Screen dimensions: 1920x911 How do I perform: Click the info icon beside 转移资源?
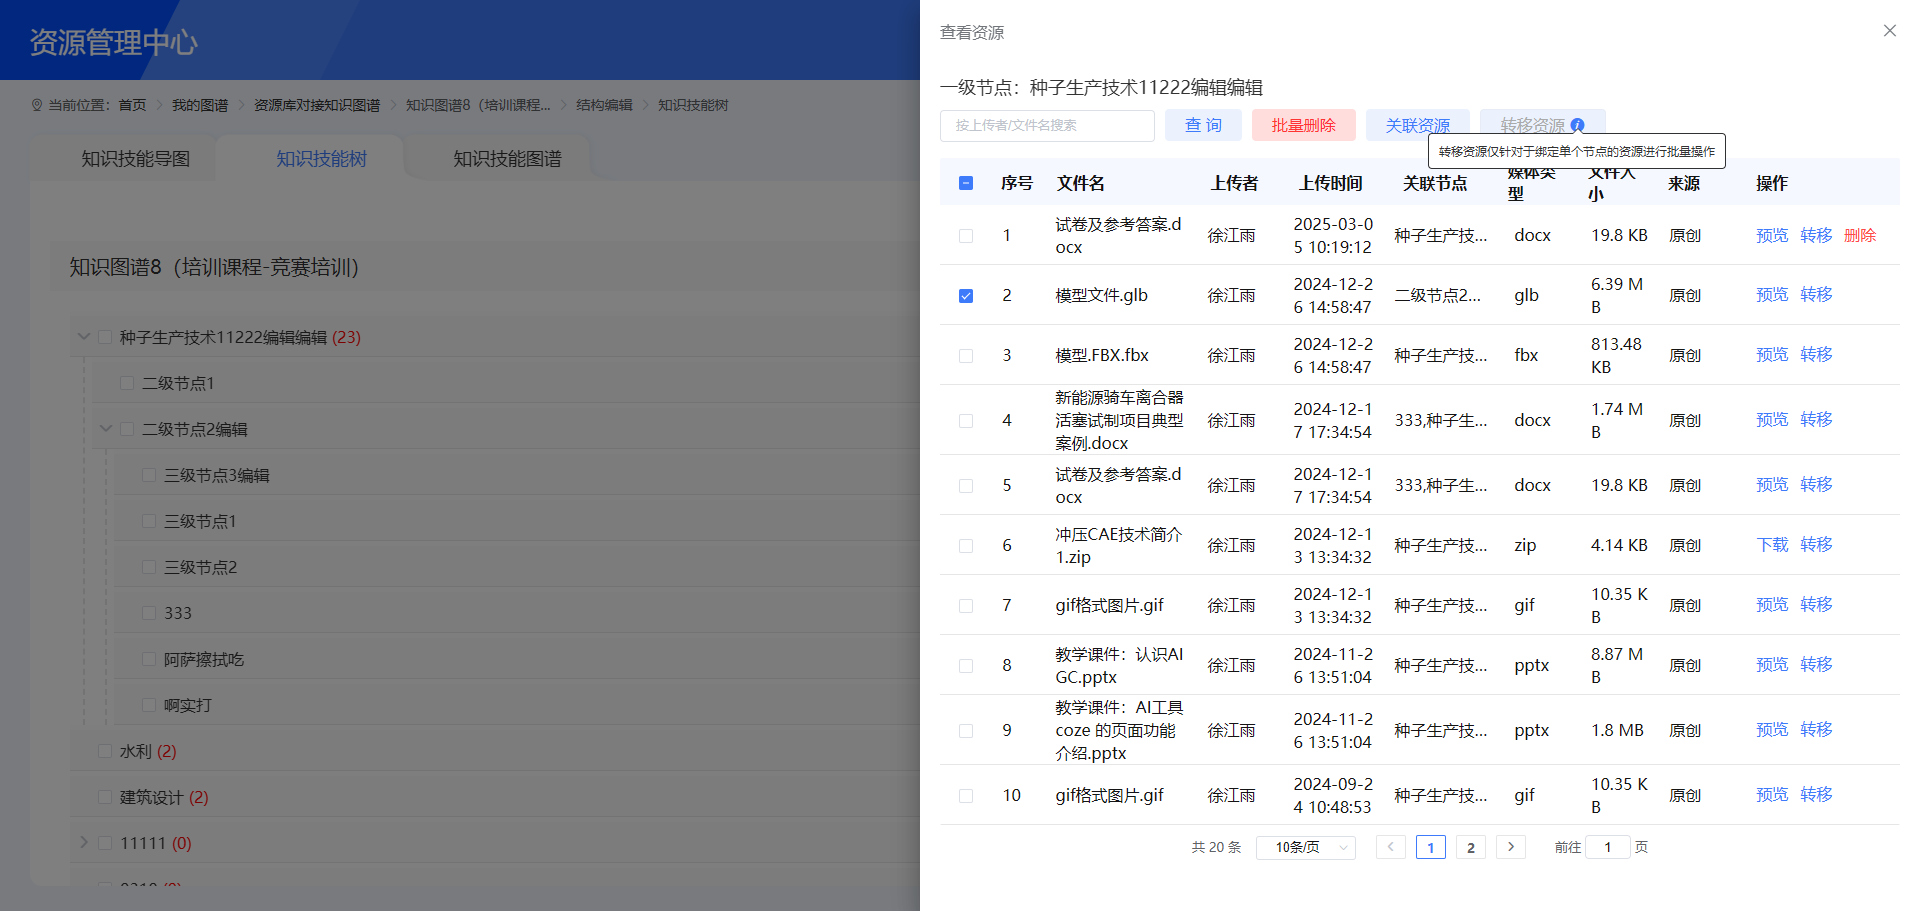(x=1578, y=126)
